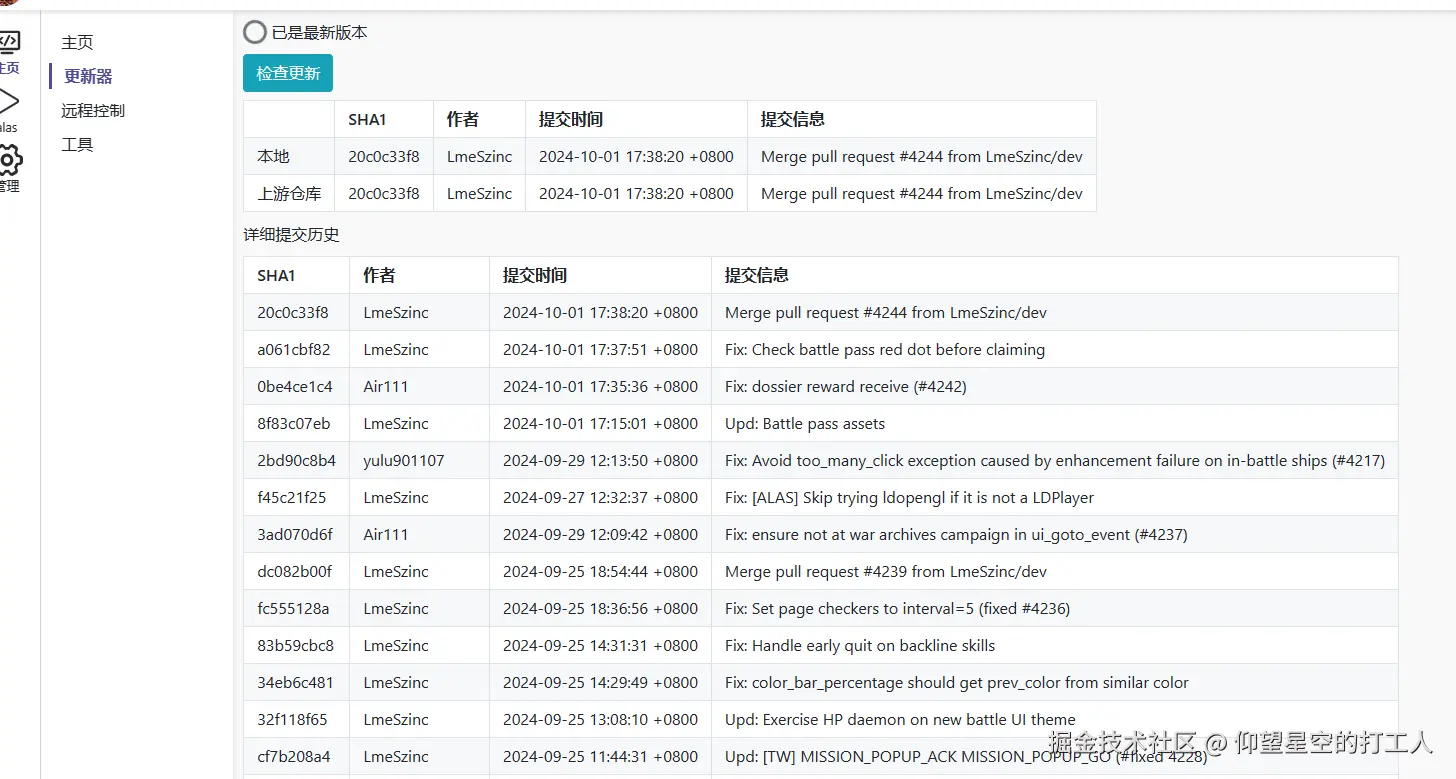
Task: Open the 主页 code icon in left rail
Action: point(8,42)
